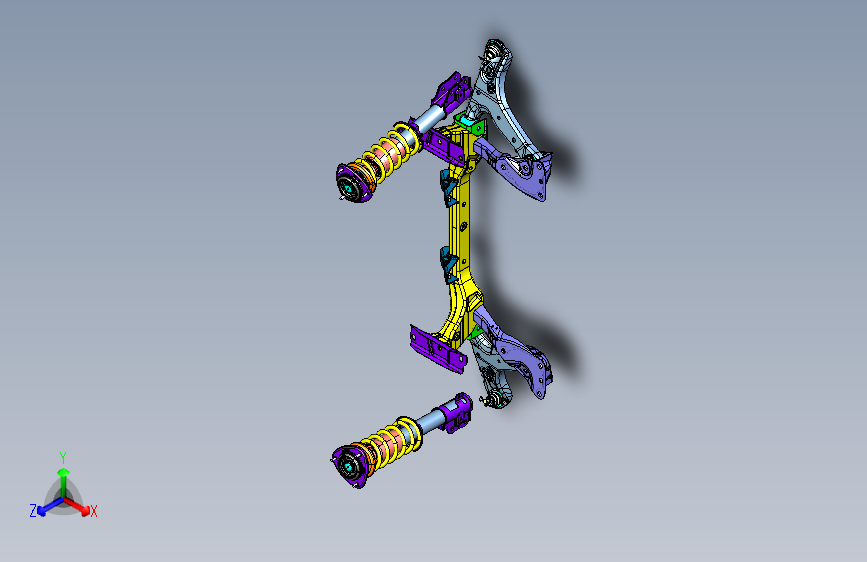Select the lower purple strut clamp bracket
This screenshot has width=867, height=562.
(458, 413)
